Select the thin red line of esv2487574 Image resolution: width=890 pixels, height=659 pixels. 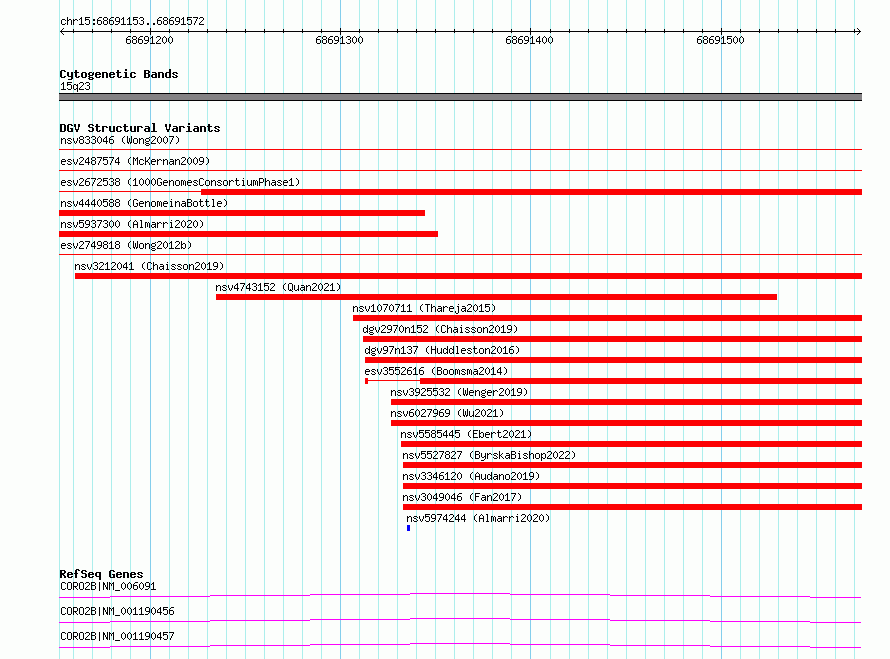(460, 171)
